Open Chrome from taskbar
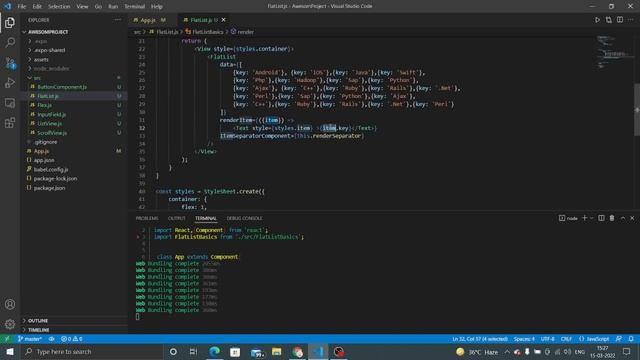Viewport: 640px width, 360px height. pos(297,351)
